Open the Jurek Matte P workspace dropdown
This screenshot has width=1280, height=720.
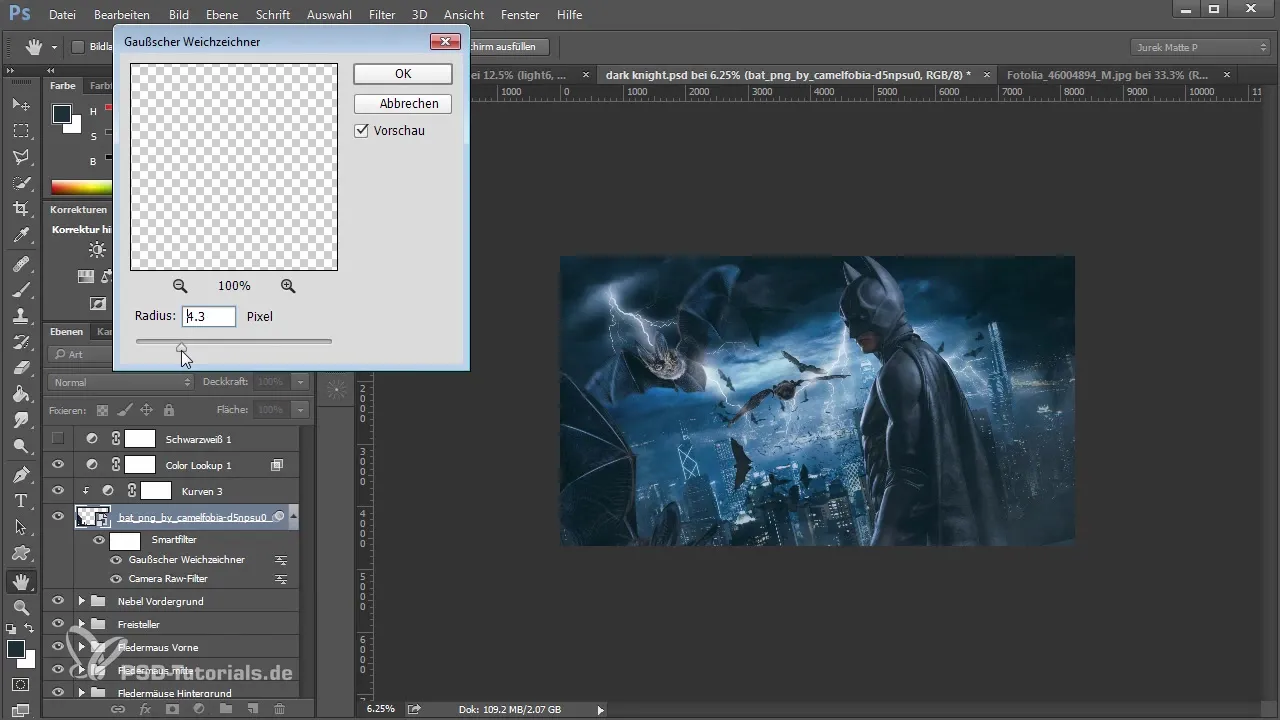pyautogui.click(x=1199, y=47)
